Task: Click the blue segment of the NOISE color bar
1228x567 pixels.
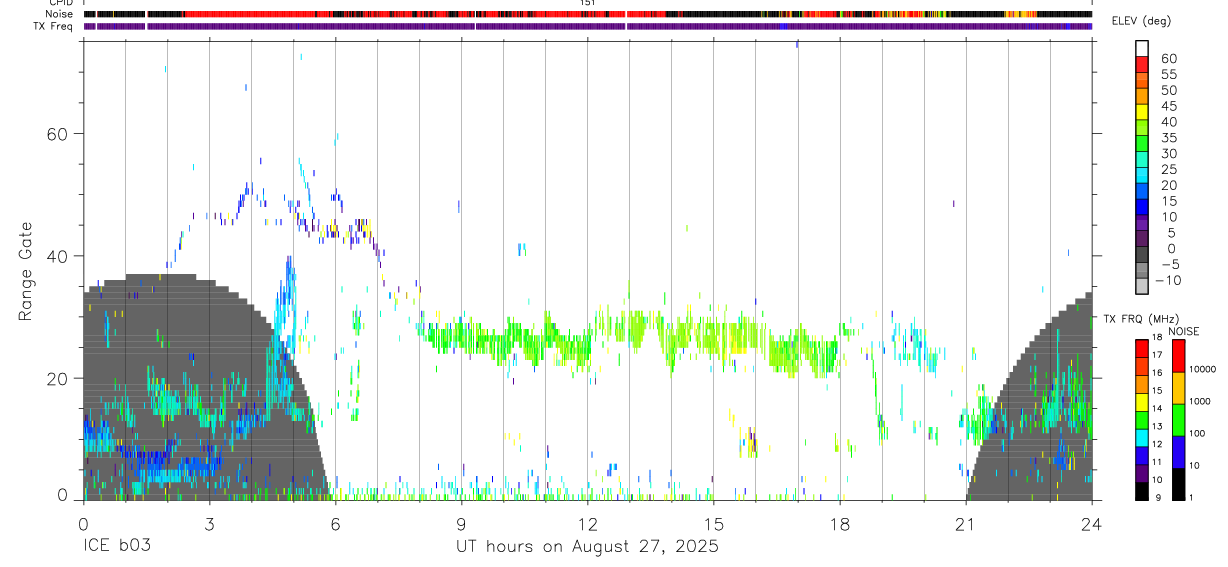Action: 1180,451
